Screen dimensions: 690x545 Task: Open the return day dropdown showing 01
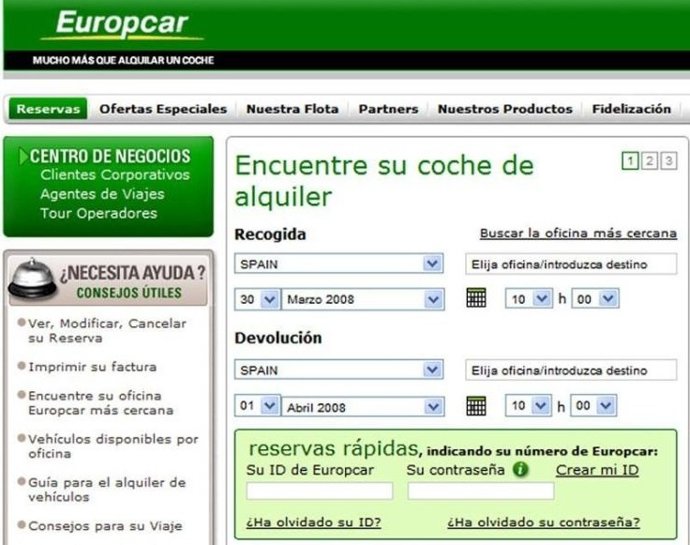point(257,405)
